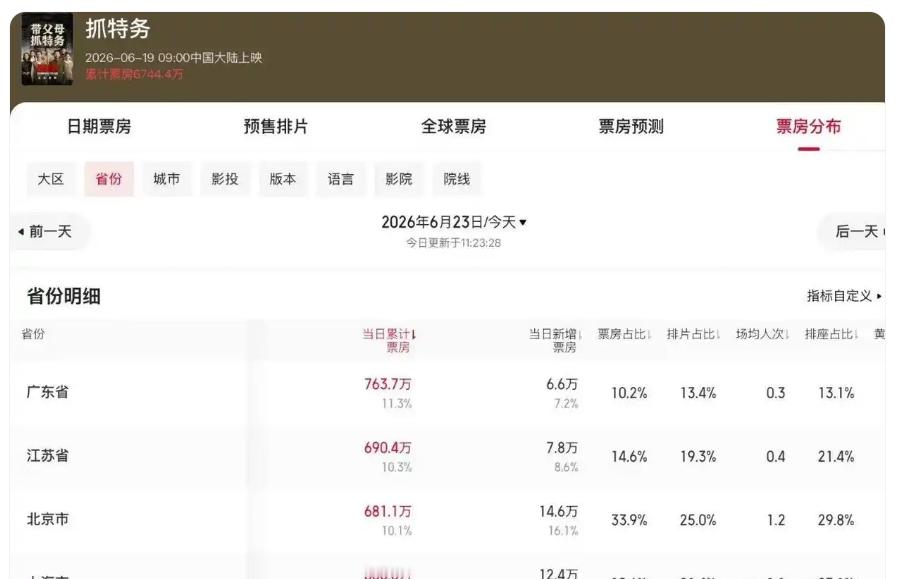Select the 票房分布 tab
This screenshot has width=906, height=579.
tap(808, 127)
